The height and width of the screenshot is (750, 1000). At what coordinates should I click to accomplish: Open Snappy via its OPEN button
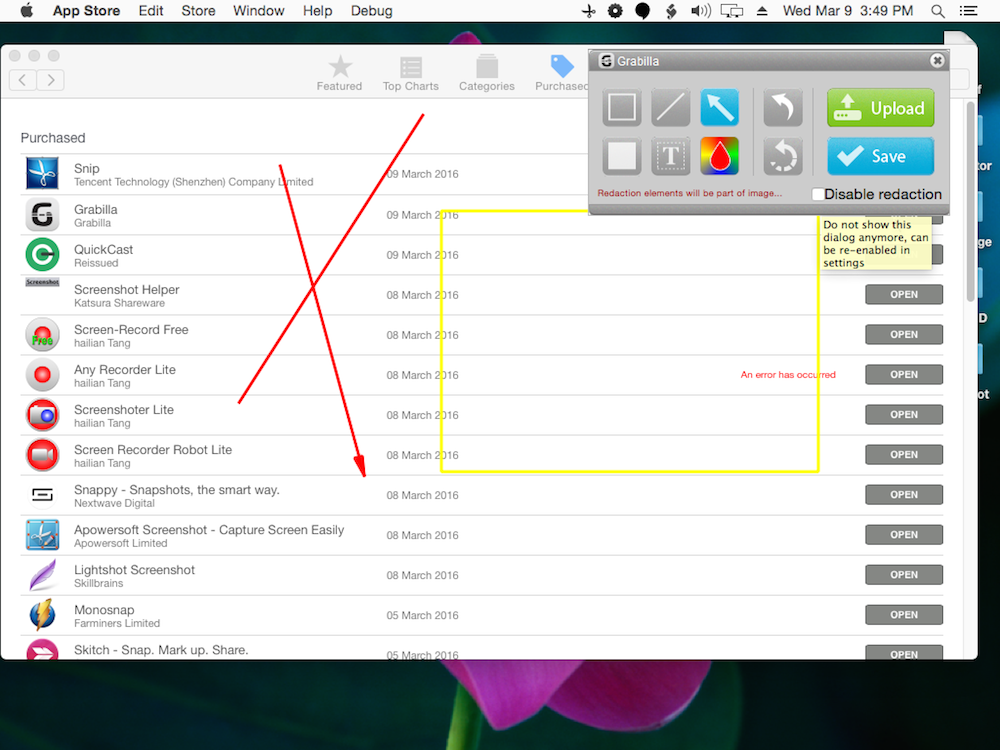tap(904, 494)
